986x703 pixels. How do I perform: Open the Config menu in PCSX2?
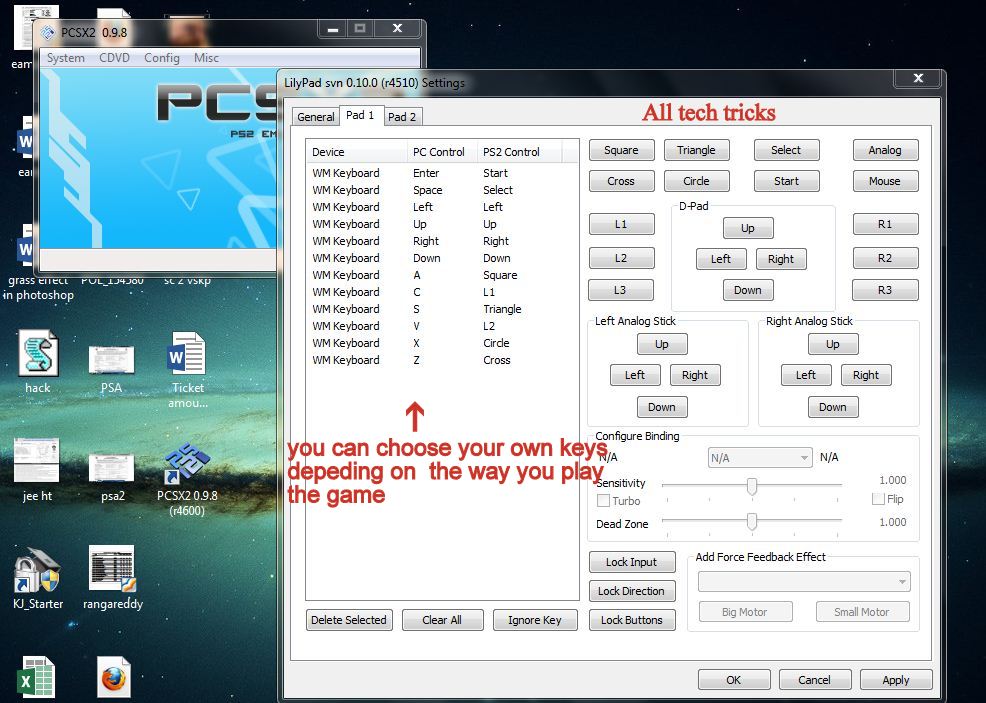coord(161,58)
